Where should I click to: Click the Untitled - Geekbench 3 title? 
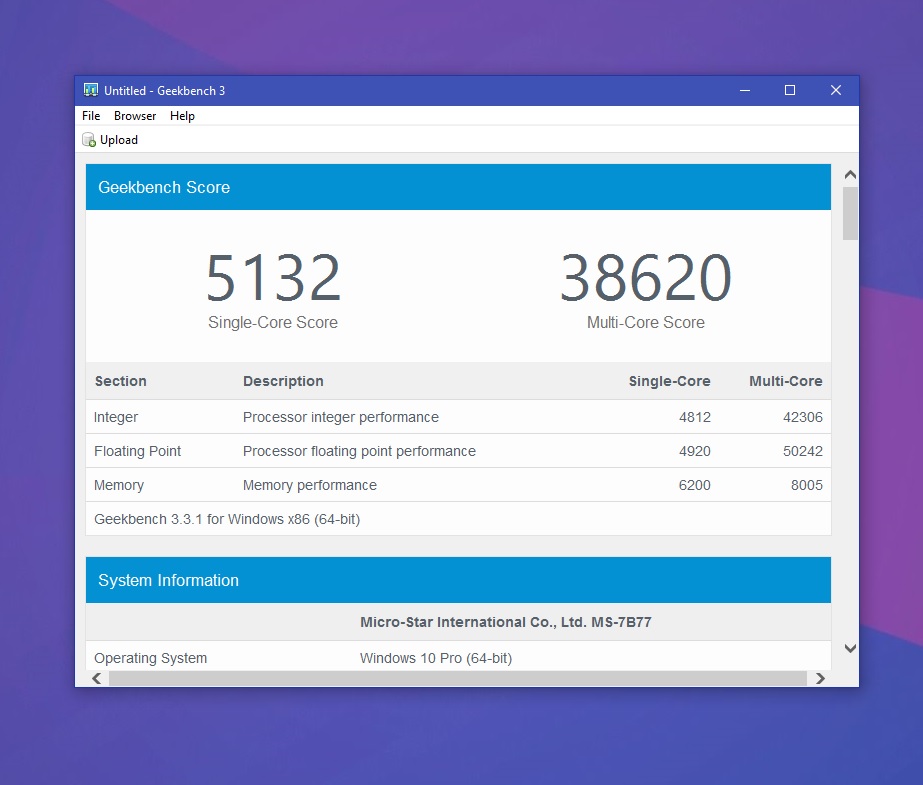pos(164,91)
